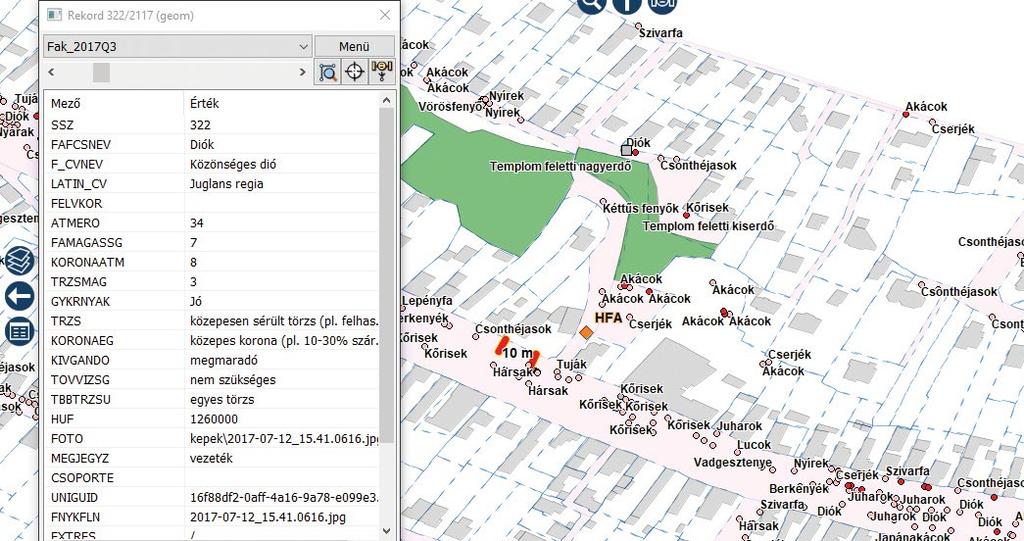This screenshot has height=541, width=1024.
Task: Click the LATIN_CV field name
Action: coord(78,184)
